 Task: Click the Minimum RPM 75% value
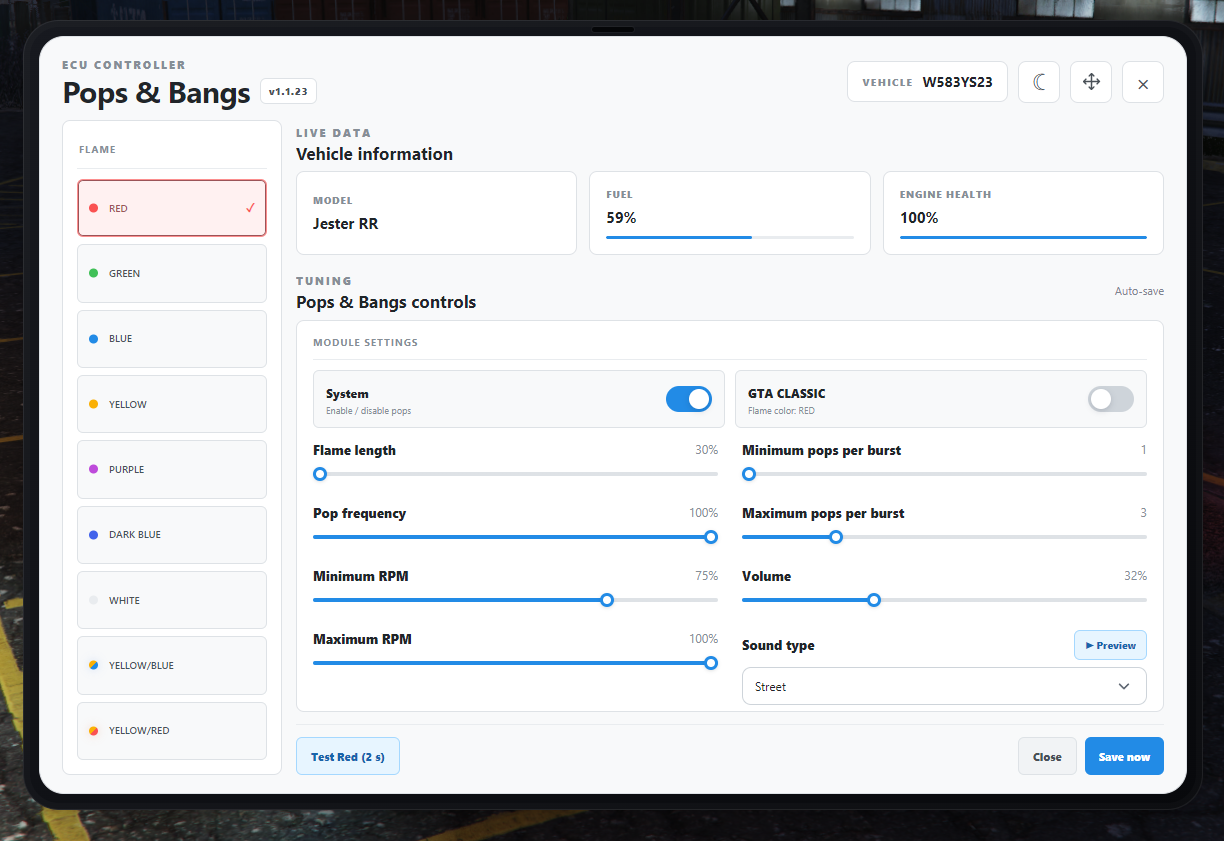coord(706,576)
